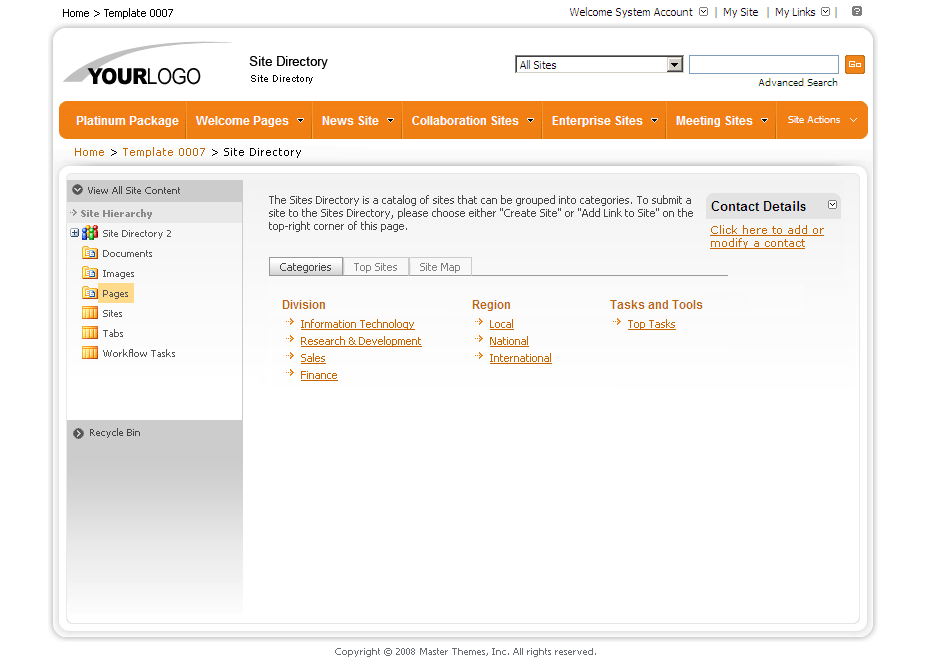Screen dimensions: 931x662
Task: Select Pages in the site hierarchy
Action: click(x=115, y=294)
